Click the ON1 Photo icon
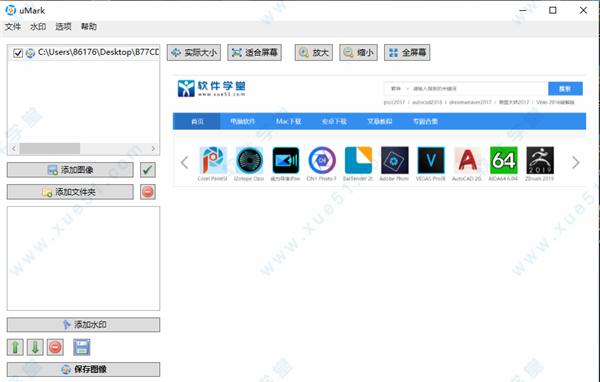This screenshot has width=600, height=382. point(322,160)
